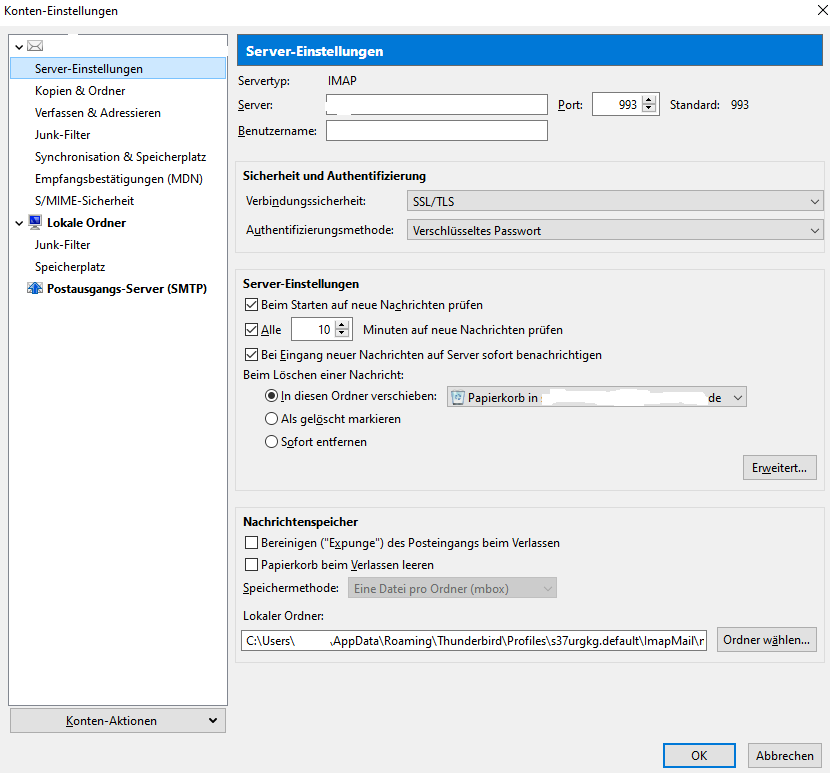830x773 pixels.
Task: Increase the port number with up arrow
Action: click(650, 100)
